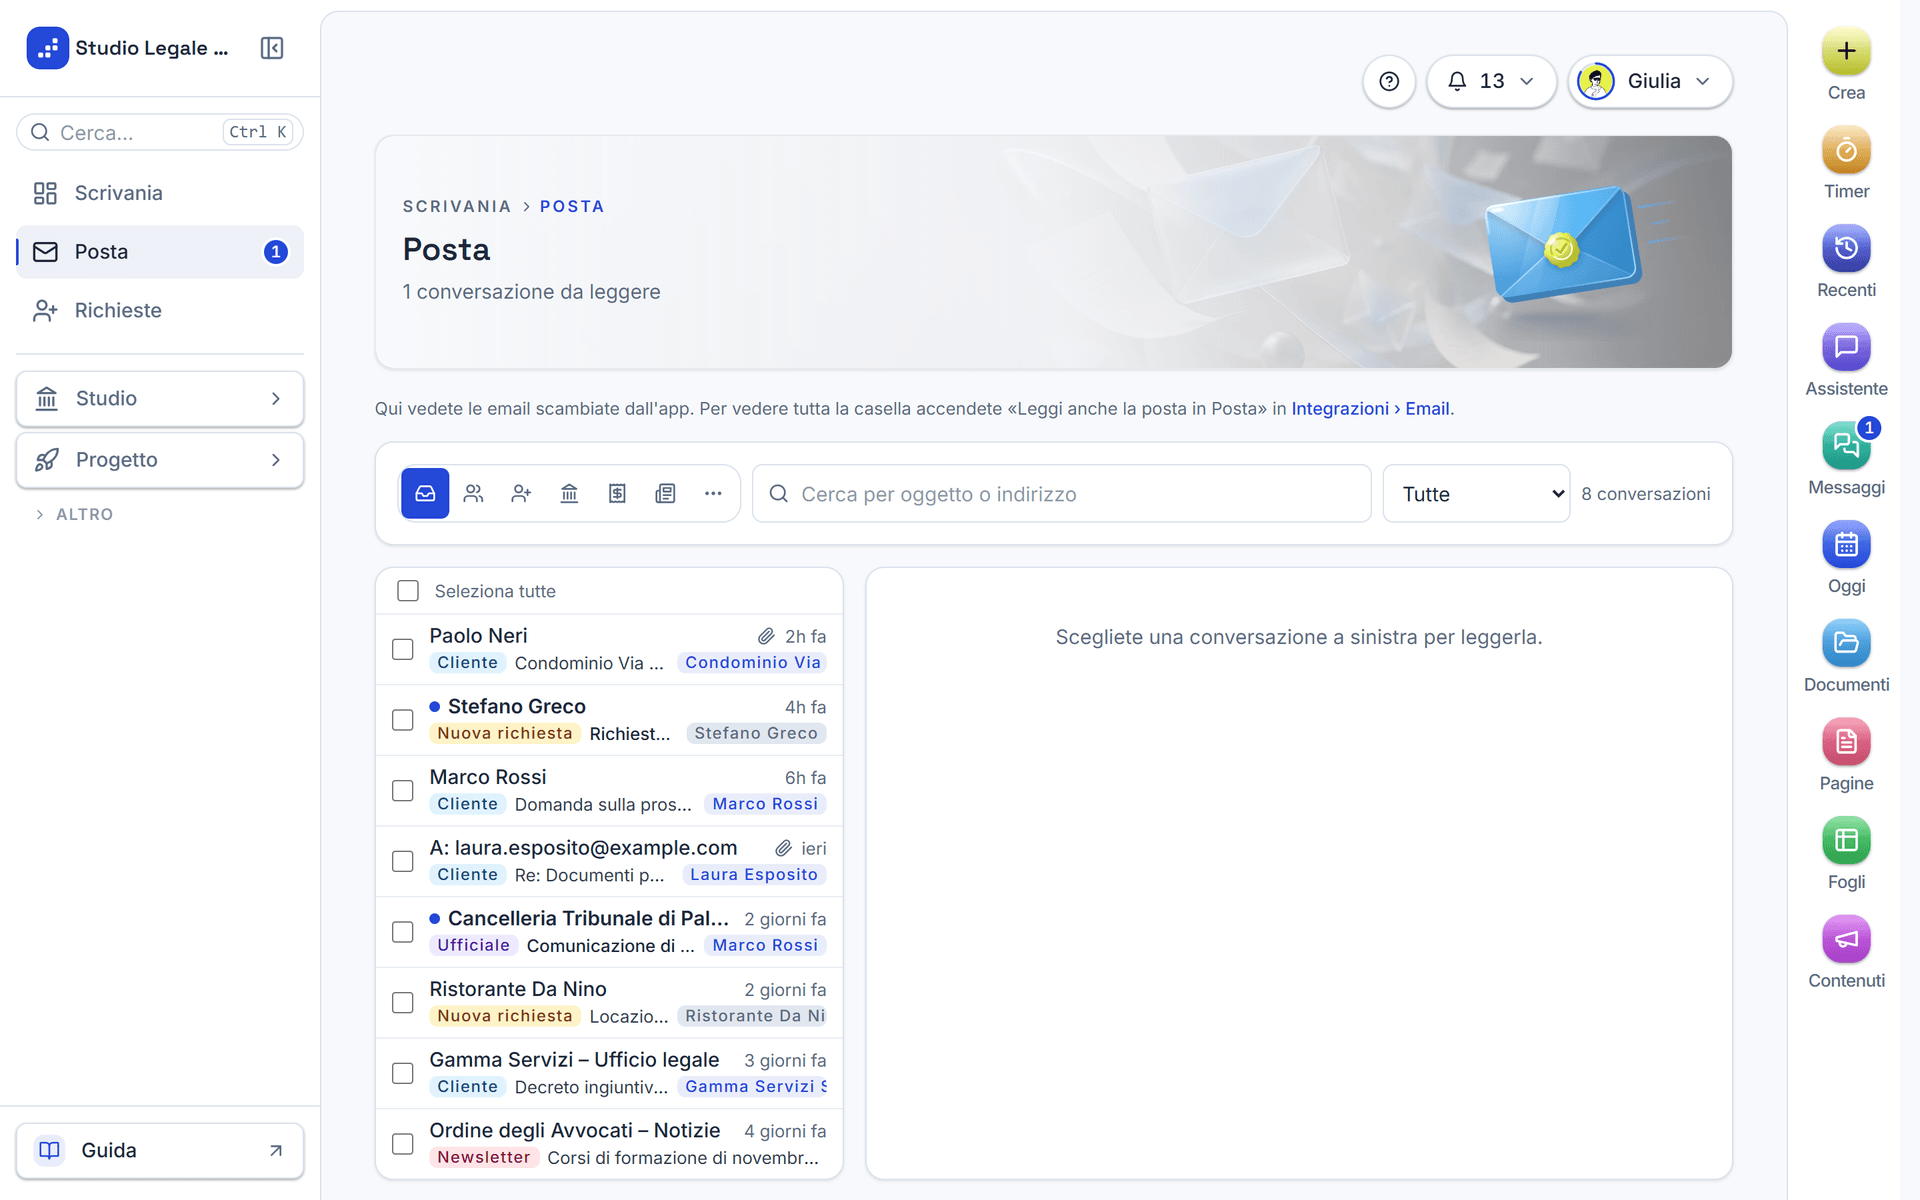
Task: Tick the Ordine degli Avvocati checkbox
Action: coord(403,1143)
